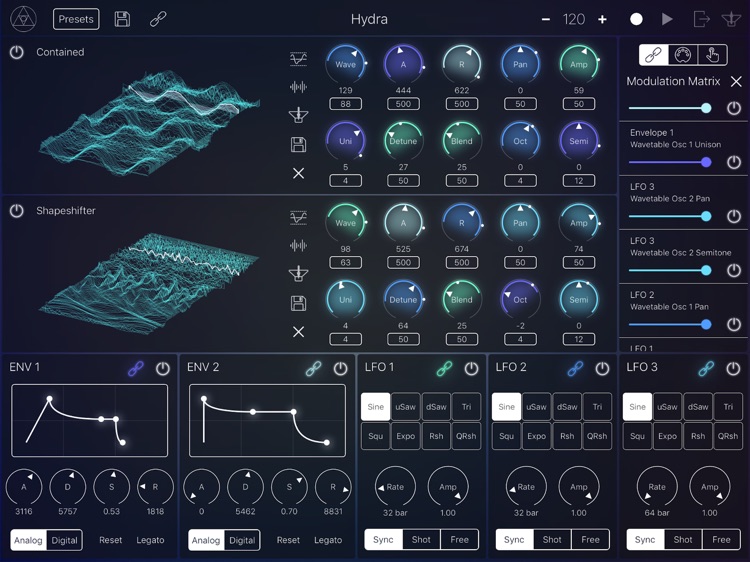This screenshot has width=750, height=562.
Task: Select Tri waveform for LFO 2
Action: pos(597,407)
